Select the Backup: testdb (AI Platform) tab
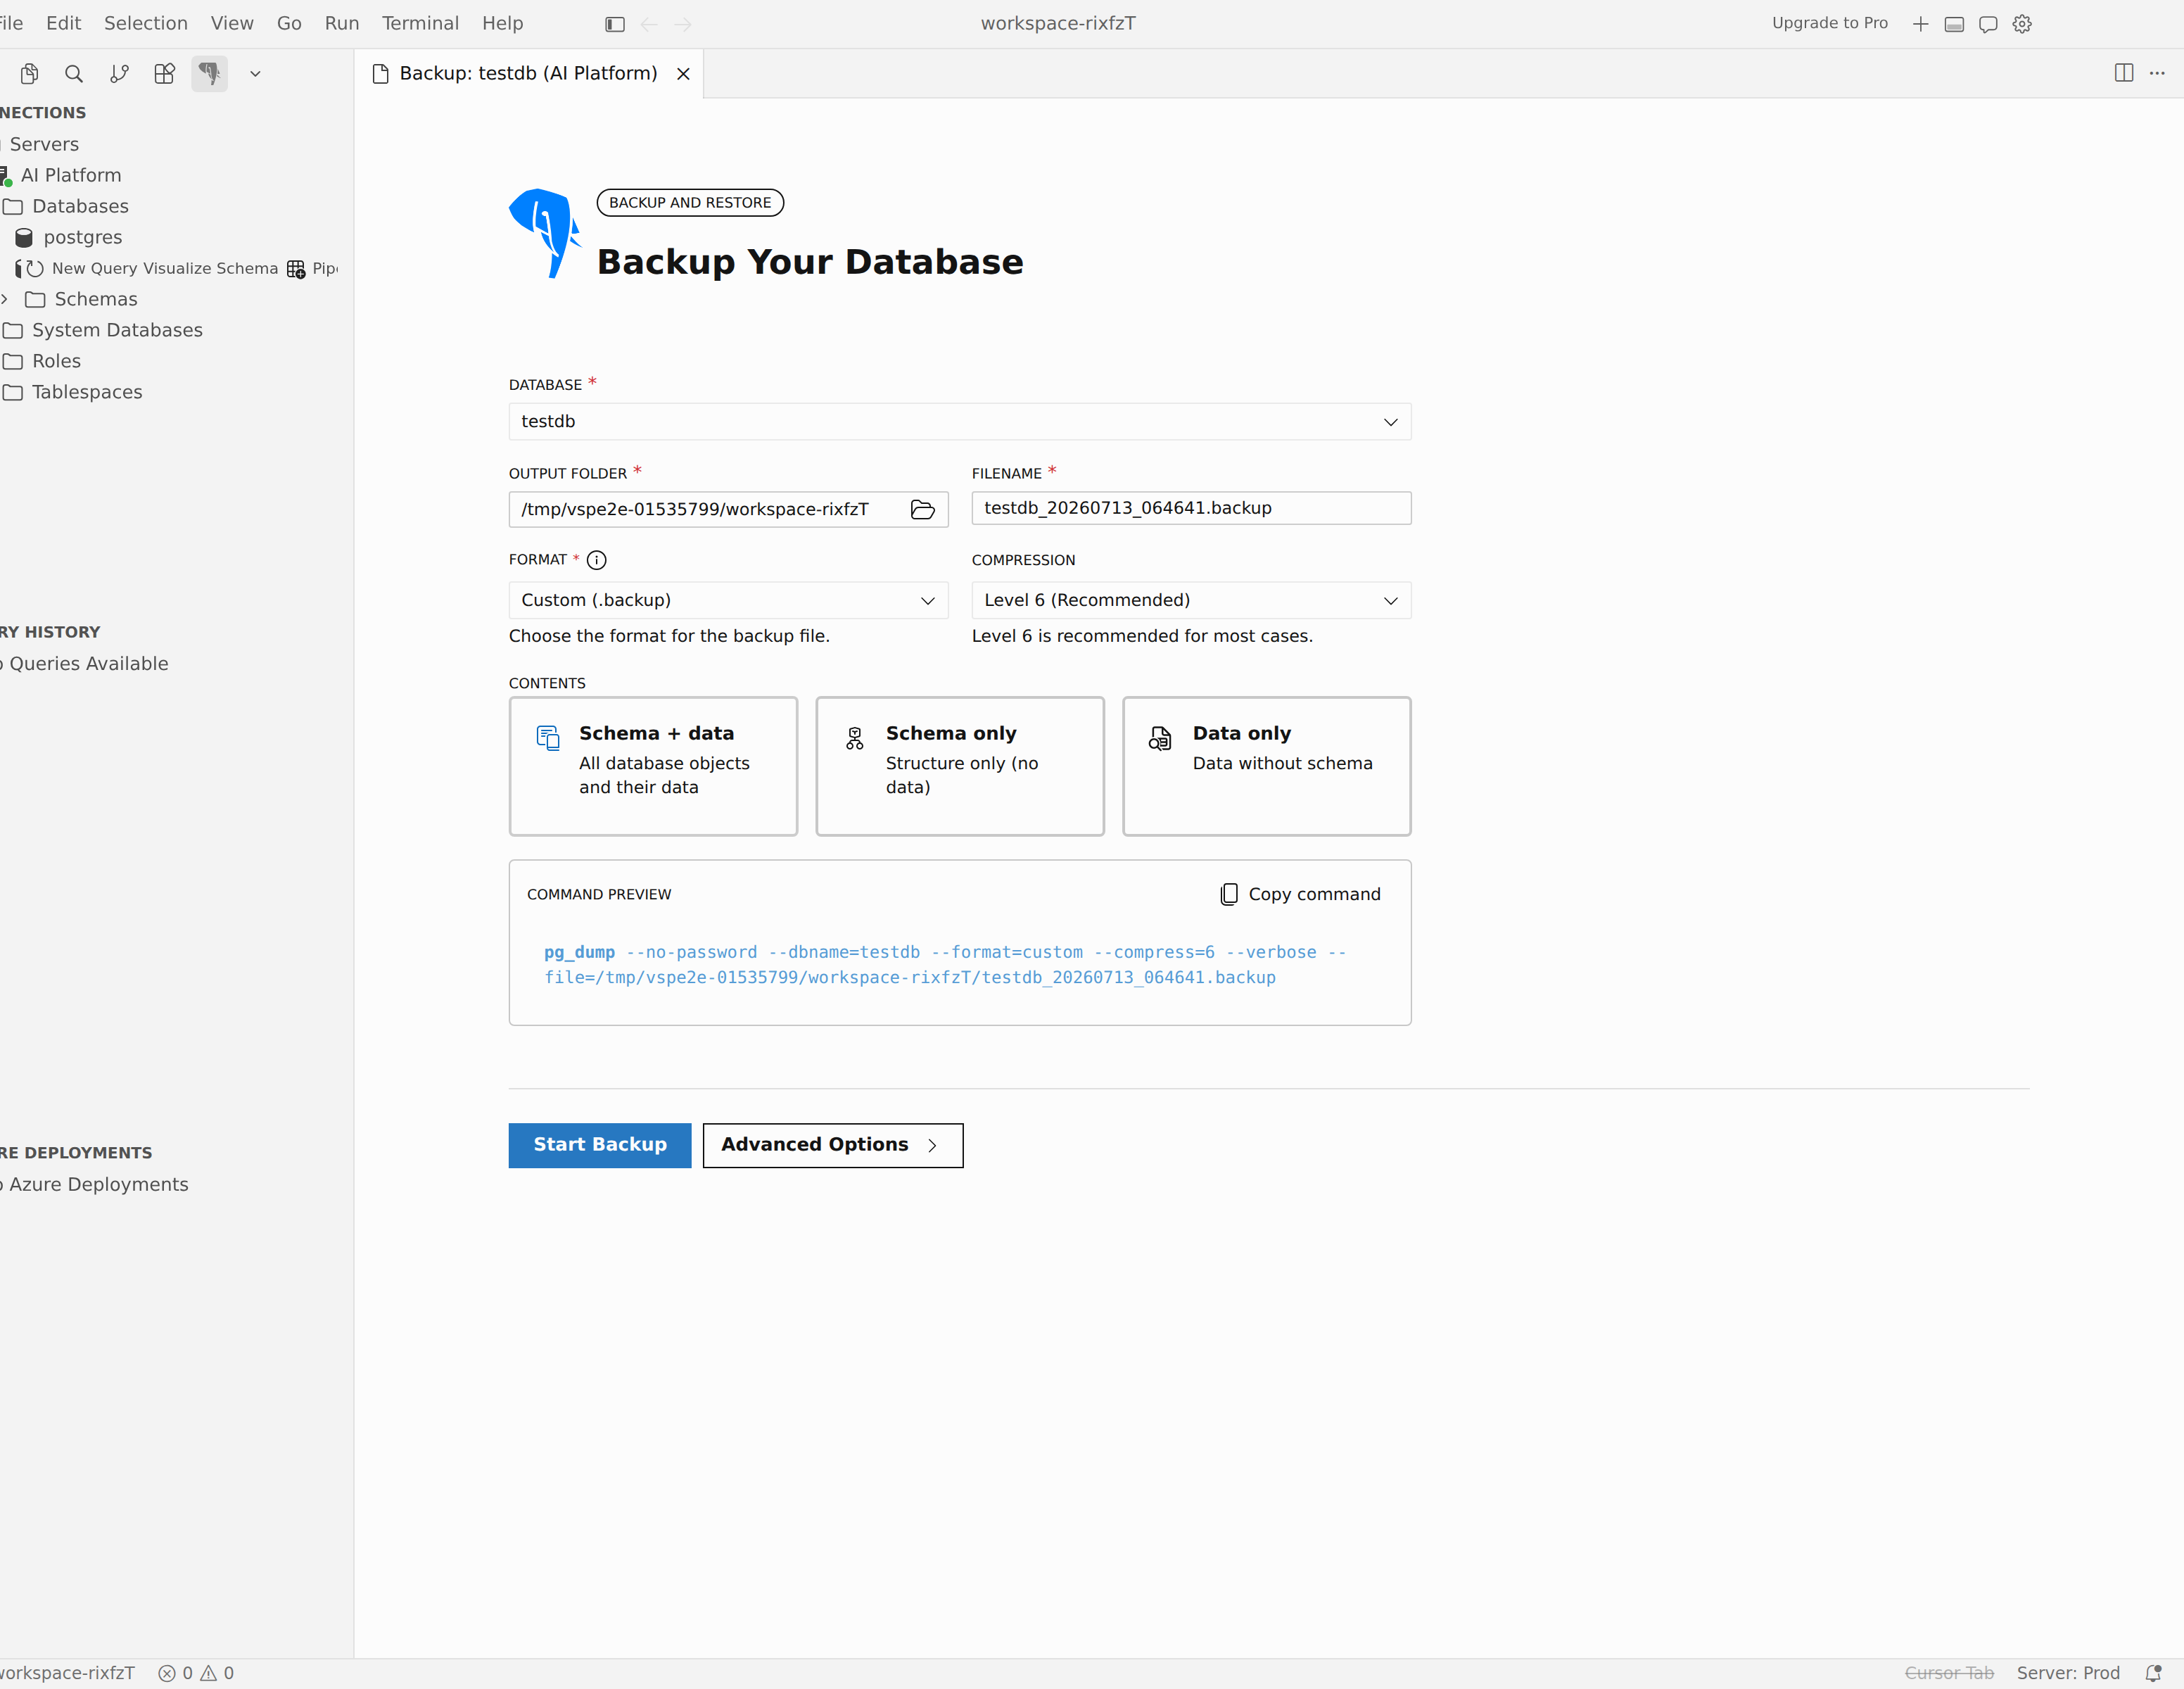The height and width of the screenshot is (1689, 2184). point(528,73)
